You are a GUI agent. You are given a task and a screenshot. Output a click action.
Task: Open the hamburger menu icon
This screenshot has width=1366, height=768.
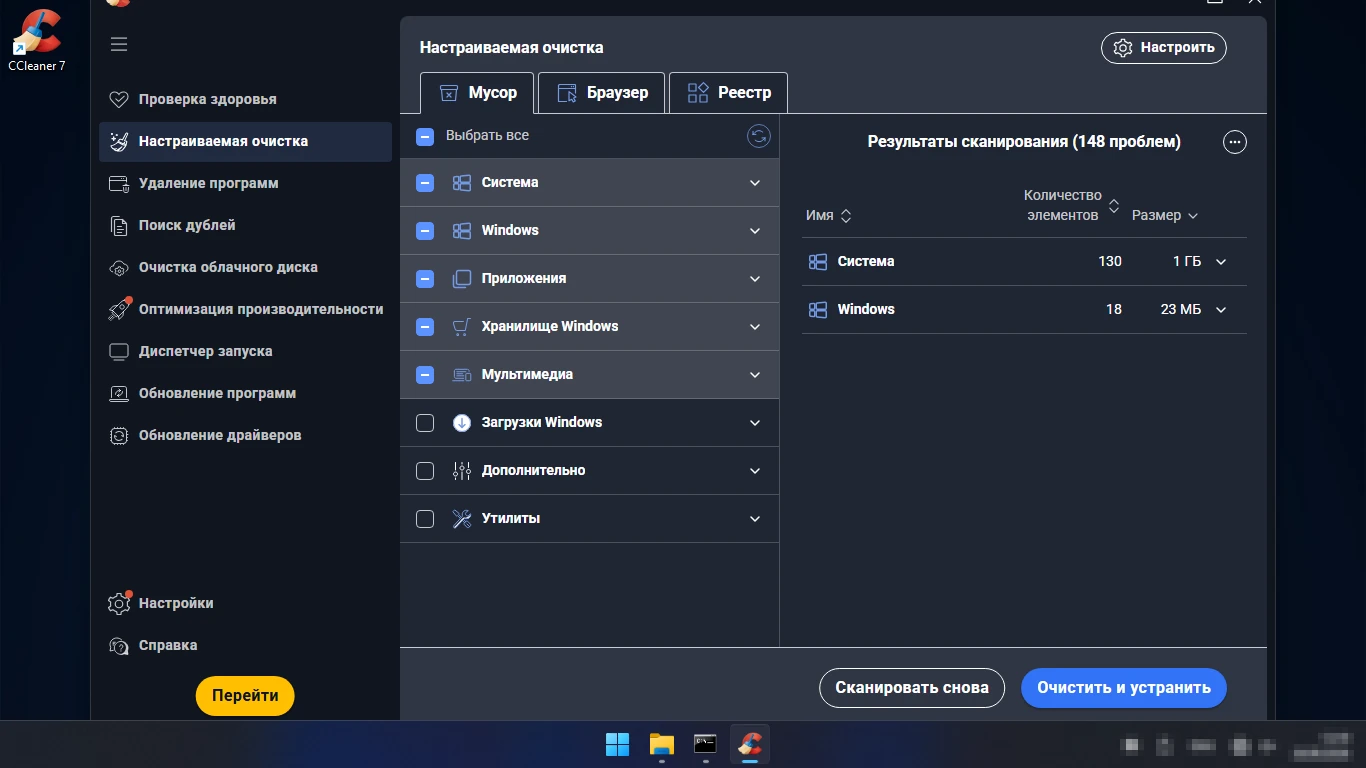click(x=119, y=44)
